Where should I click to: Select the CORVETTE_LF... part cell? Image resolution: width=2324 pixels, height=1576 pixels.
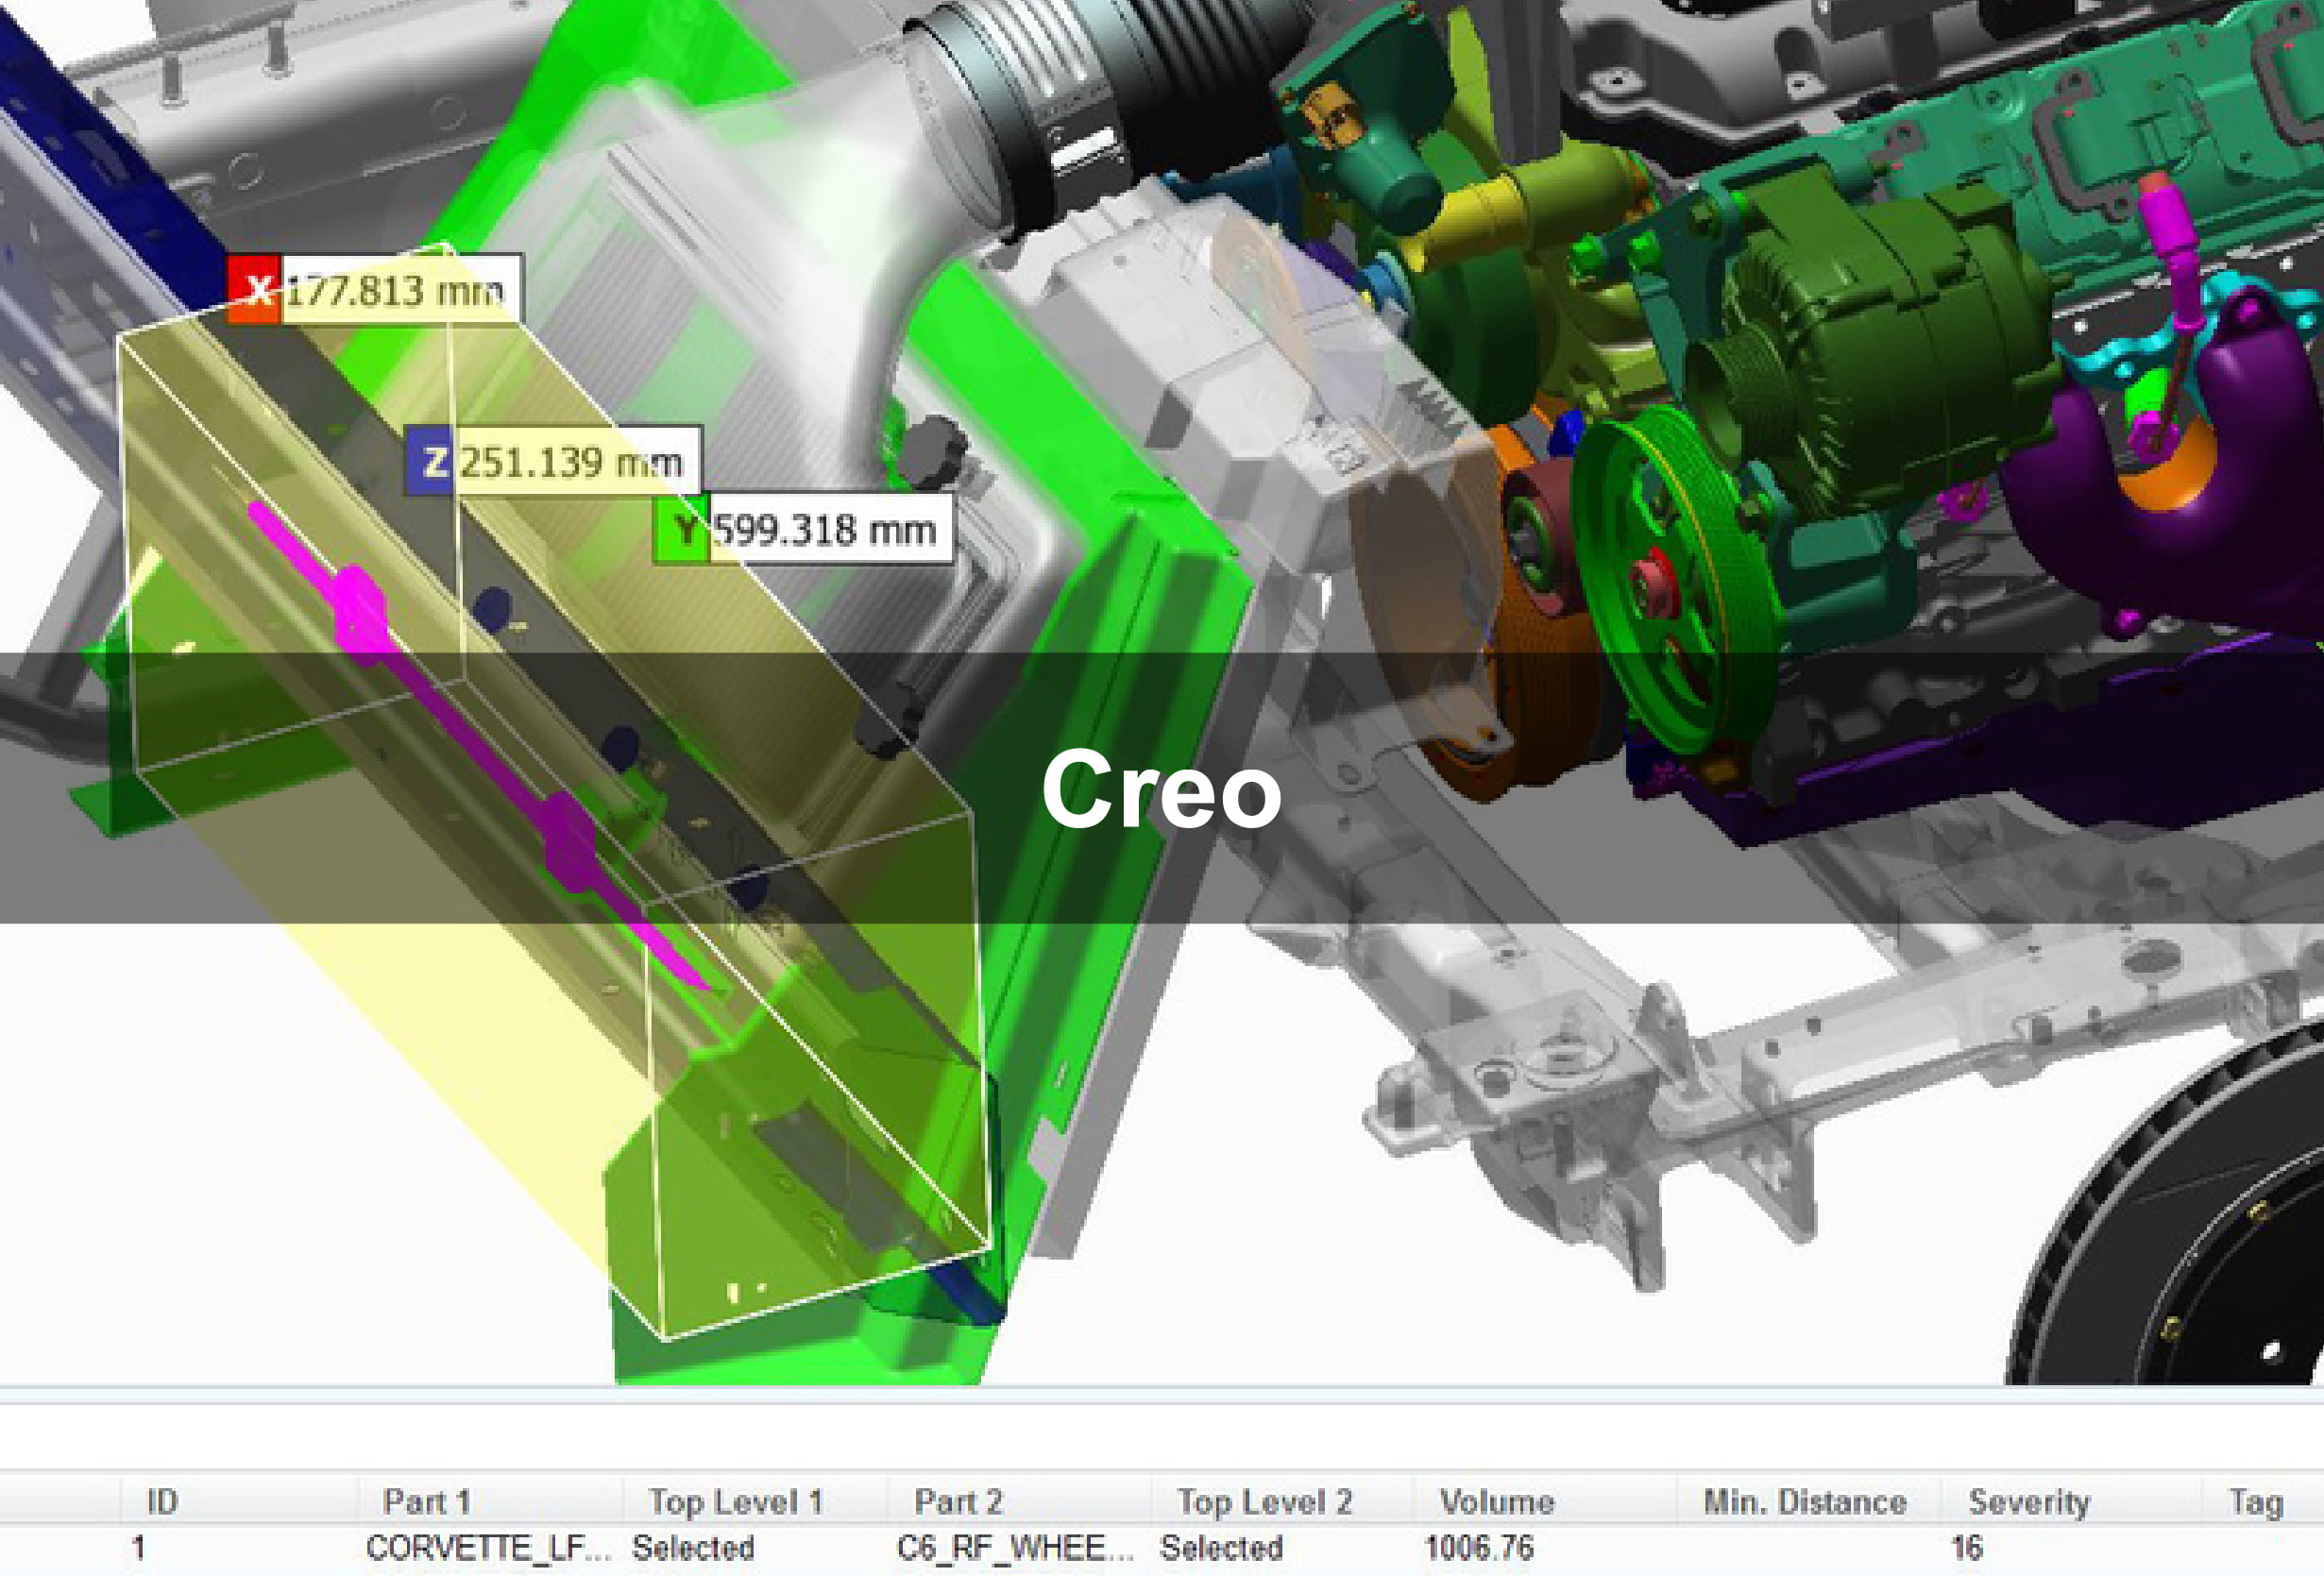pyautogui.click(x=488, y=1548)
